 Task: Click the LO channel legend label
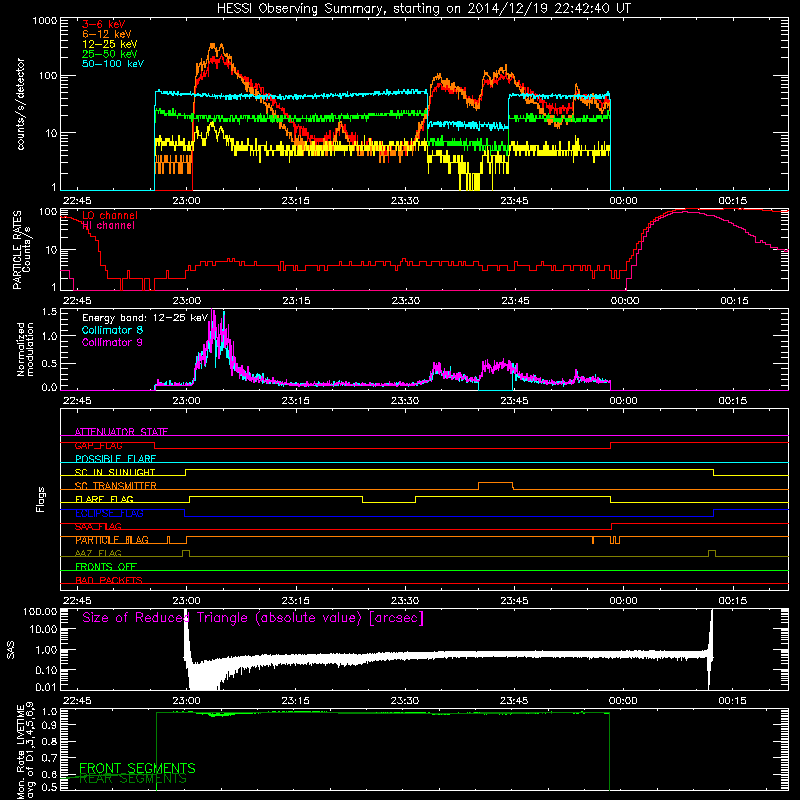[x=110, y=215]
